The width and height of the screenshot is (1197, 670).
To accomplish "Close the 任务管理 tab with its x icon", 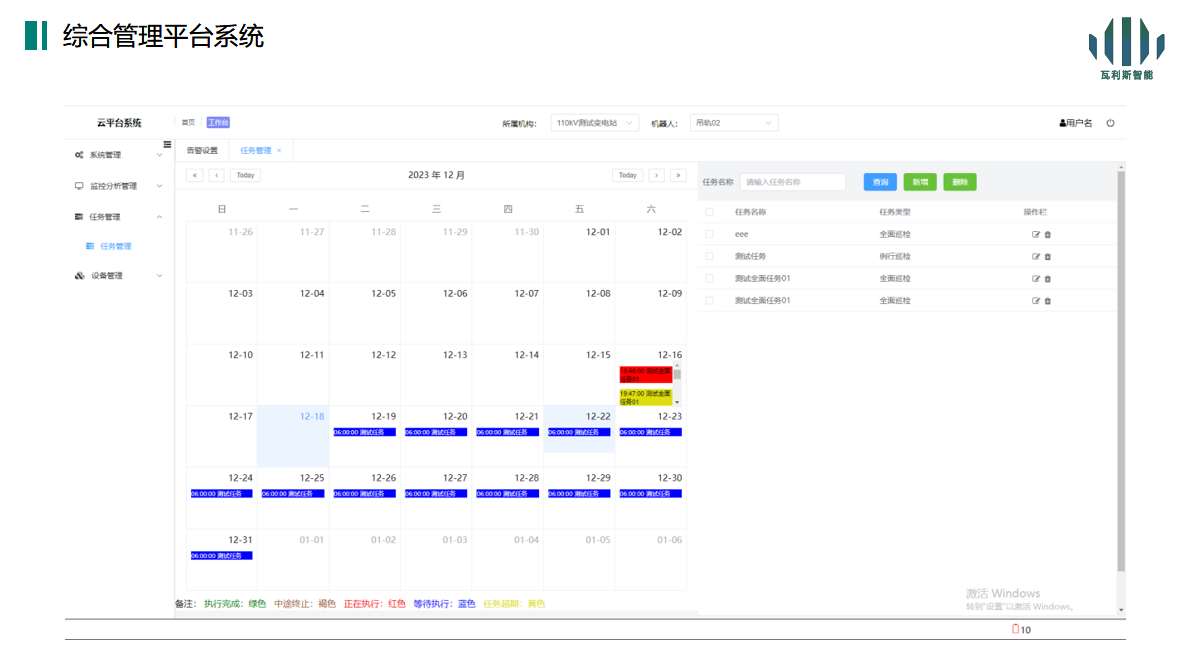I will point(279,151).
